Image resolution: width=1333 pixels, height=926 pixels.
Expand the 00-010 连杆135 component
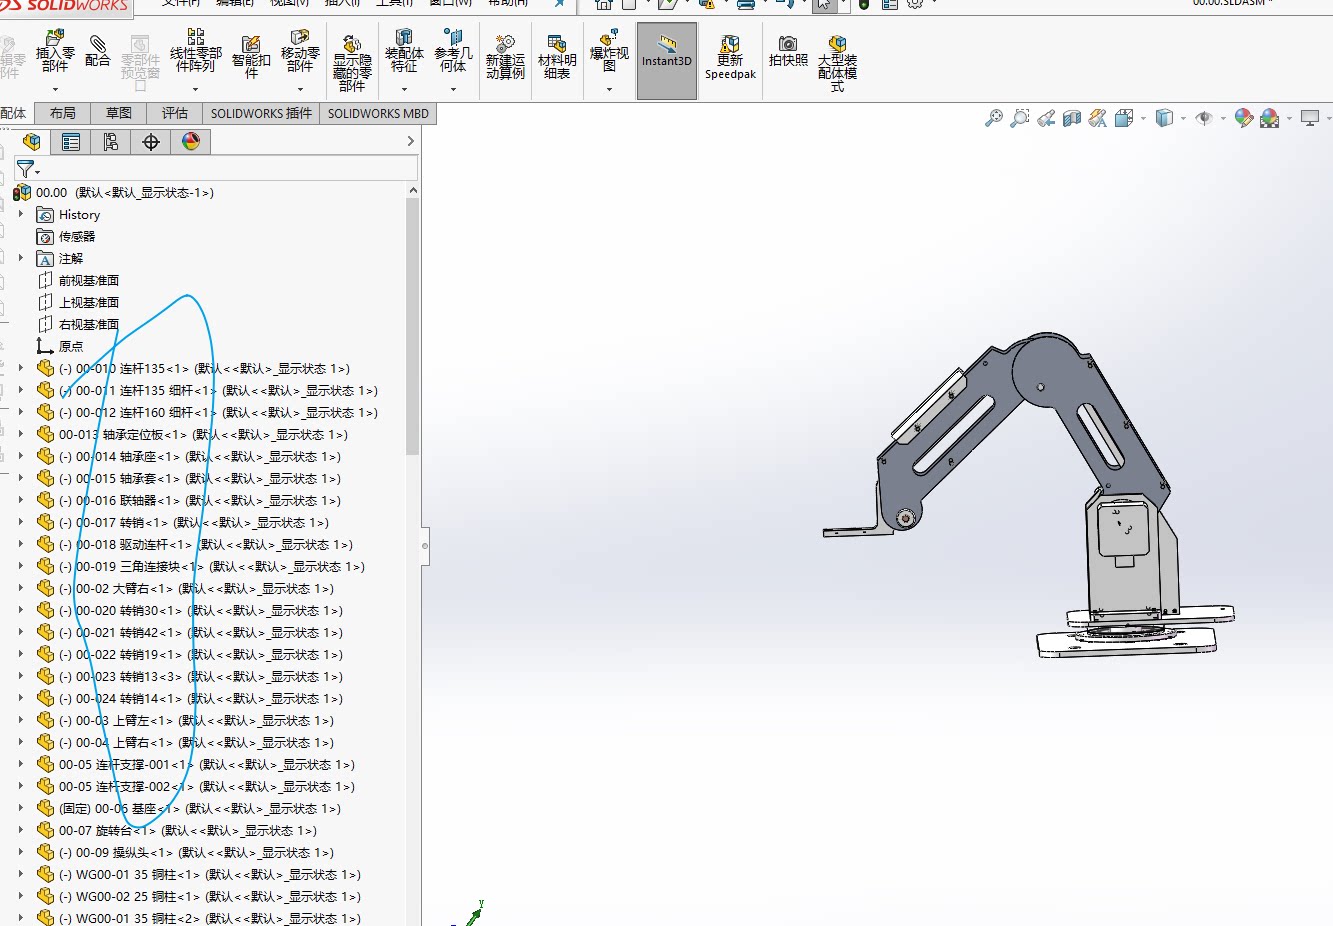21,368
